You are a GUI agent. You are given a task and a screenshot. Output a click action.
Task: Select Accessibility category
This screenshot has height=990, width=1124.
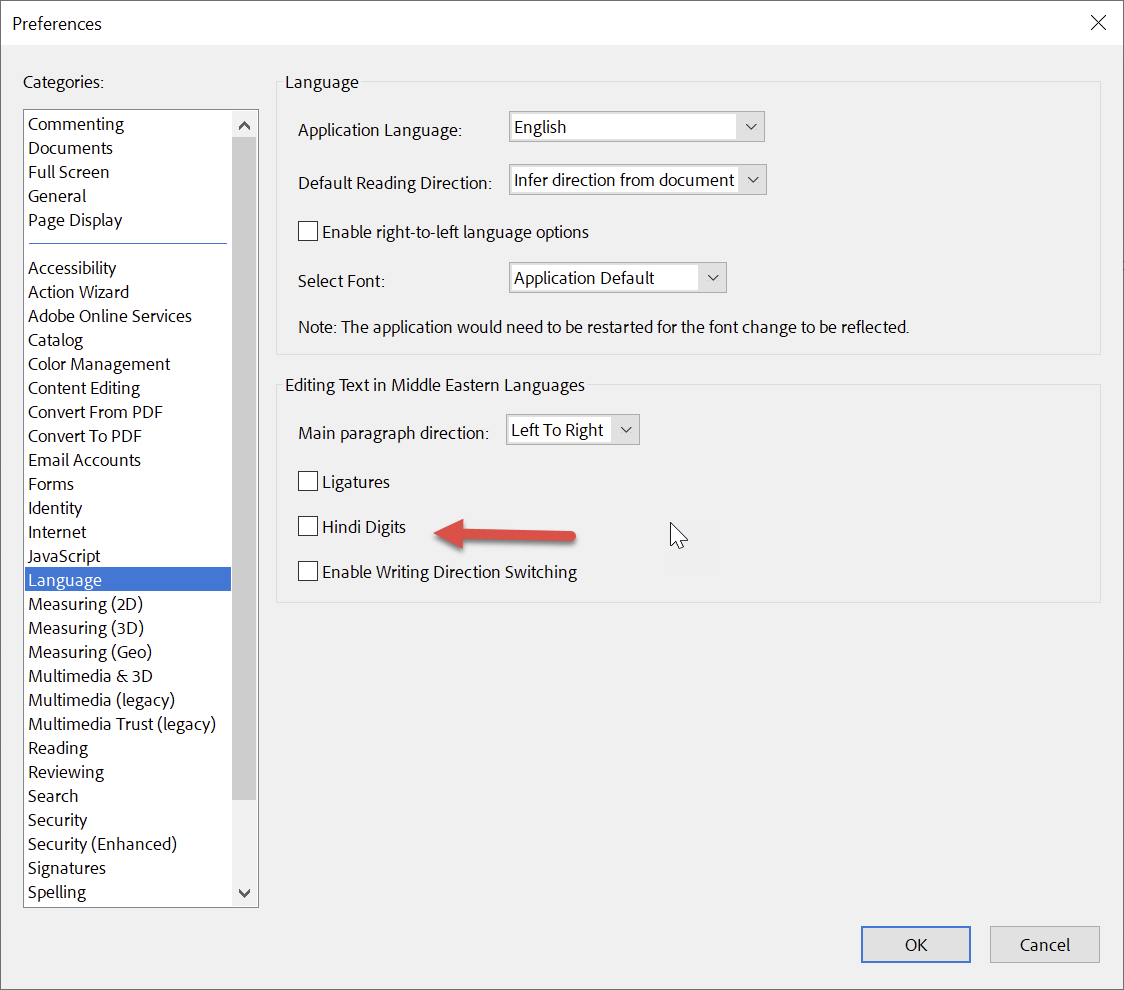(x=72, y=268)
